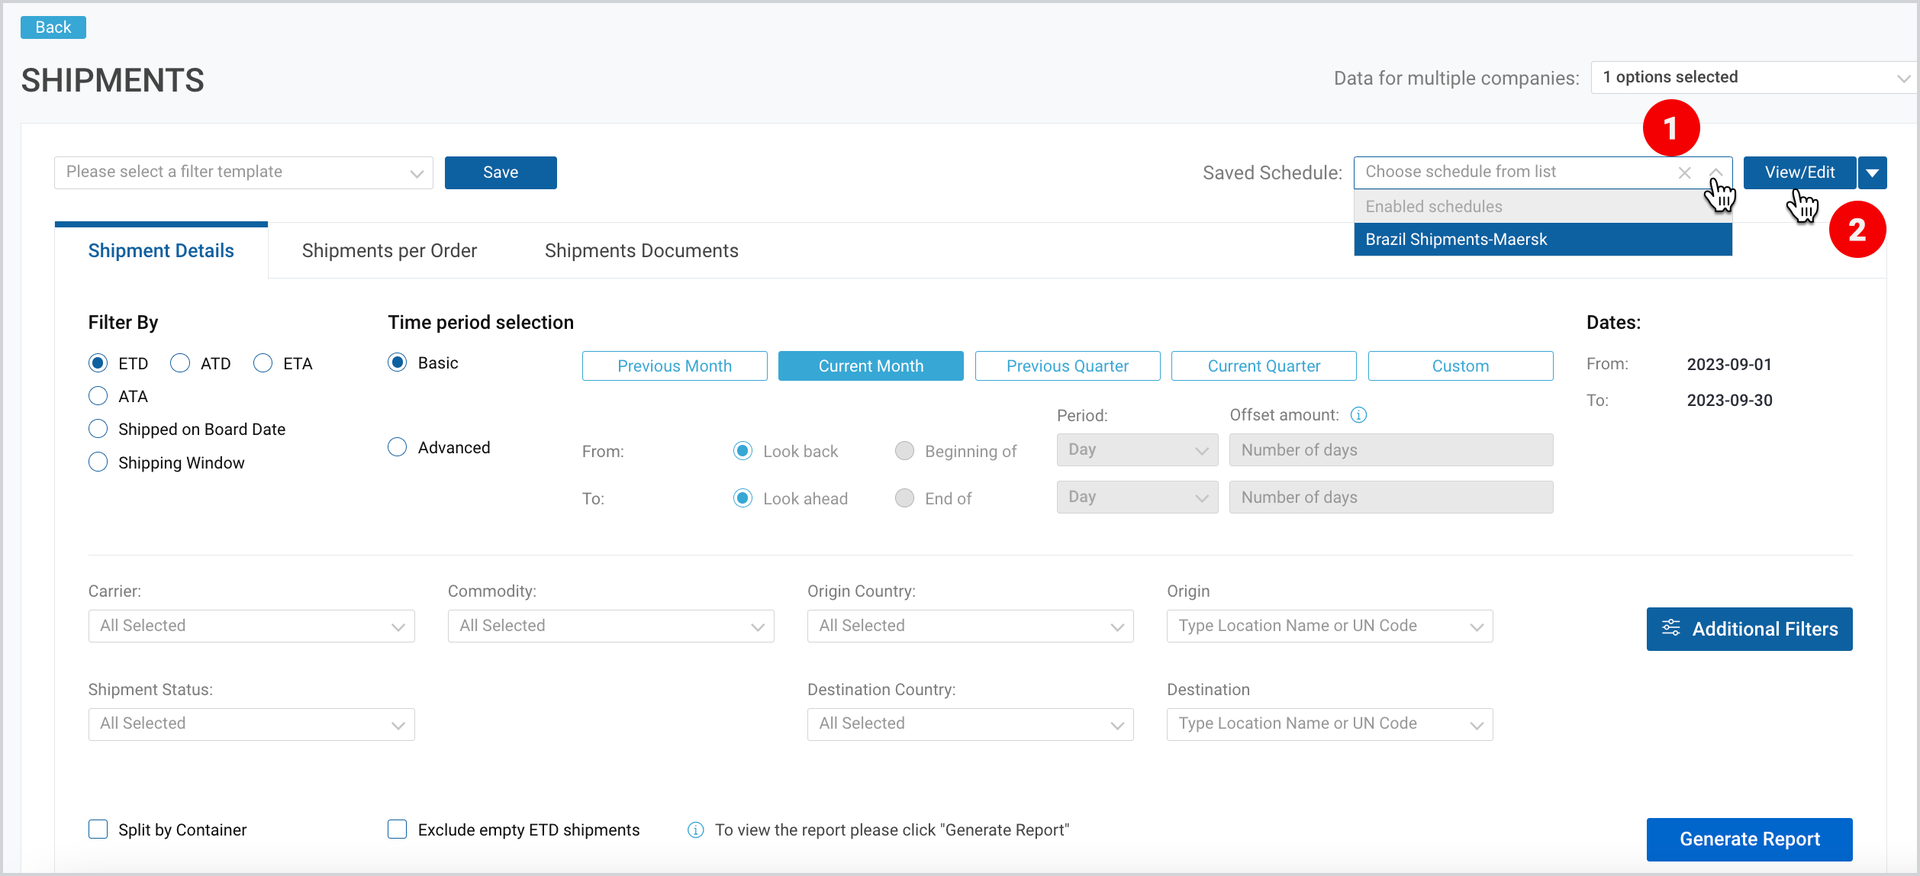Pick Brazil Shipments-Maersk schedule

[x=1543, y=239]
